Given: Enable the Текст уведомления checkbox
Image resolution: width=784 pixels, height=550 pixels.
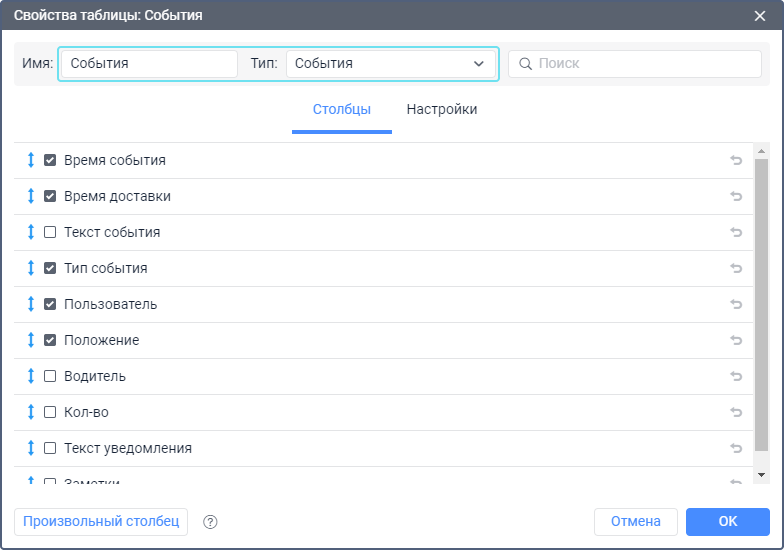Looking at the screenshot, I should [50, 448].
